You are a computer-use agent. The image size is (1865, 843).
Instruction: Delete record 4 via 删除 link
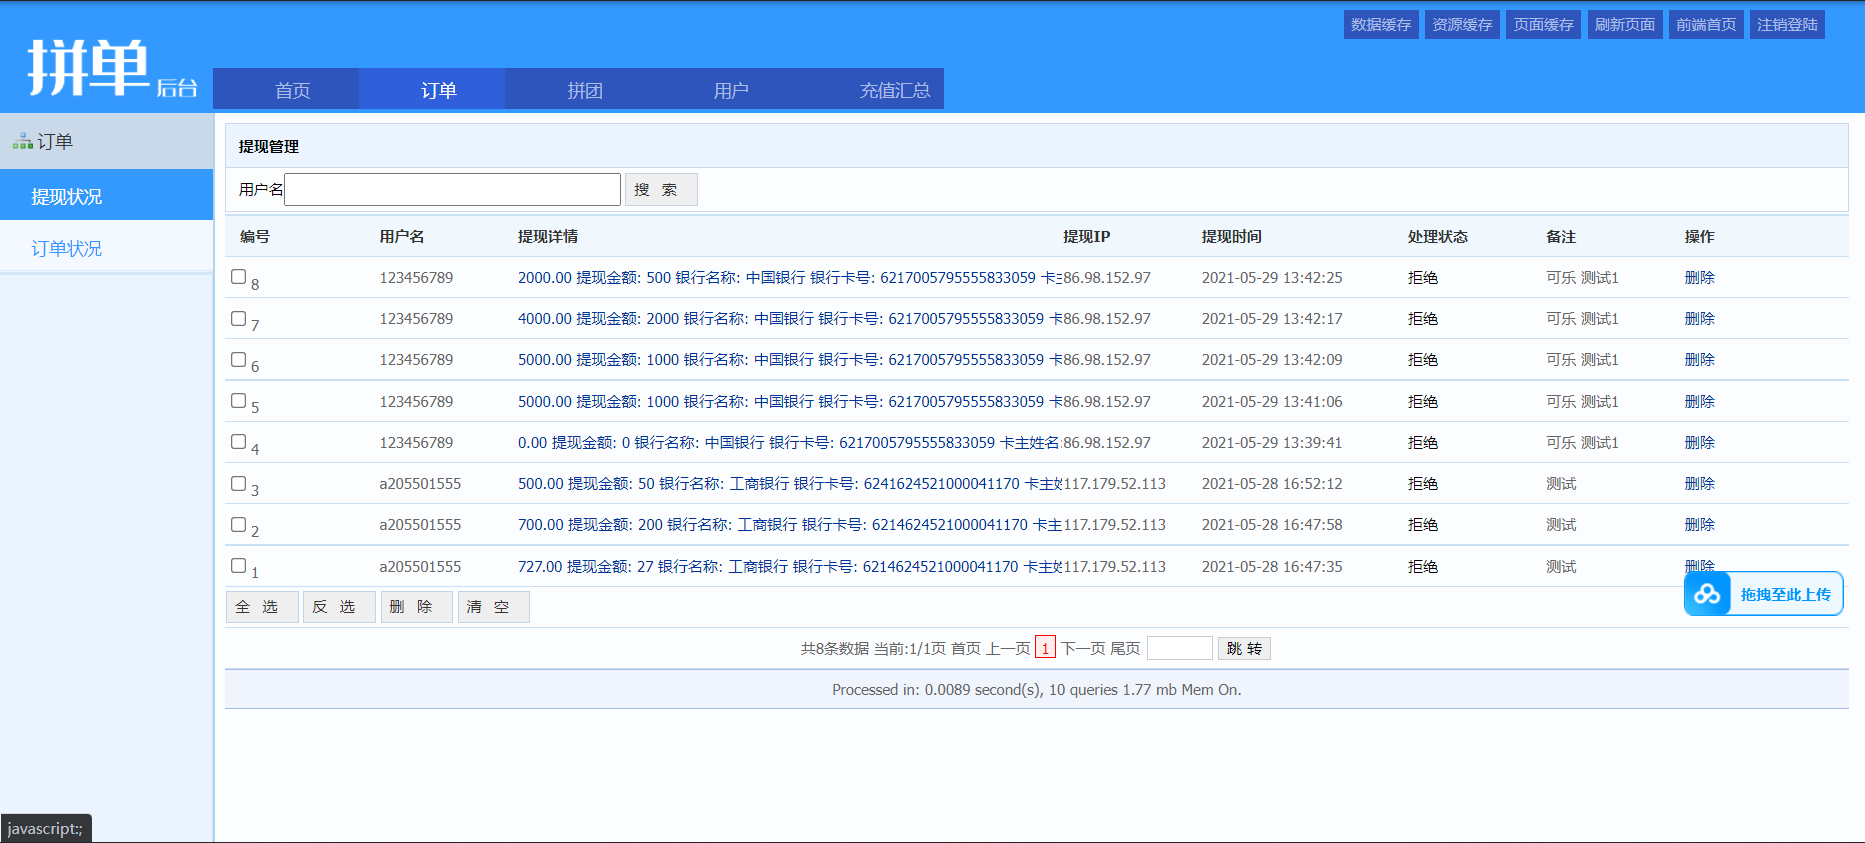[x=1699, y=442]
